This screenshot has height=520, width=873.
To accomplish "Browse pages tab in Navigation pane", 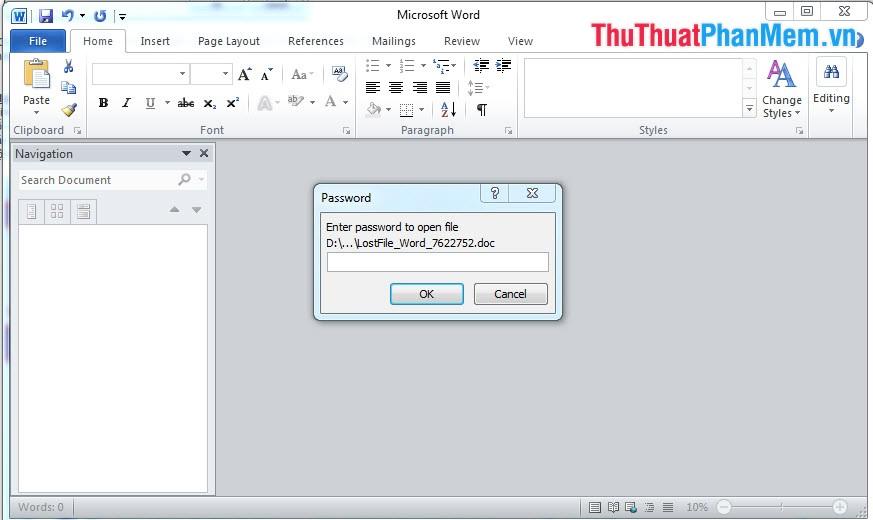I will click(x=57, y=212).
